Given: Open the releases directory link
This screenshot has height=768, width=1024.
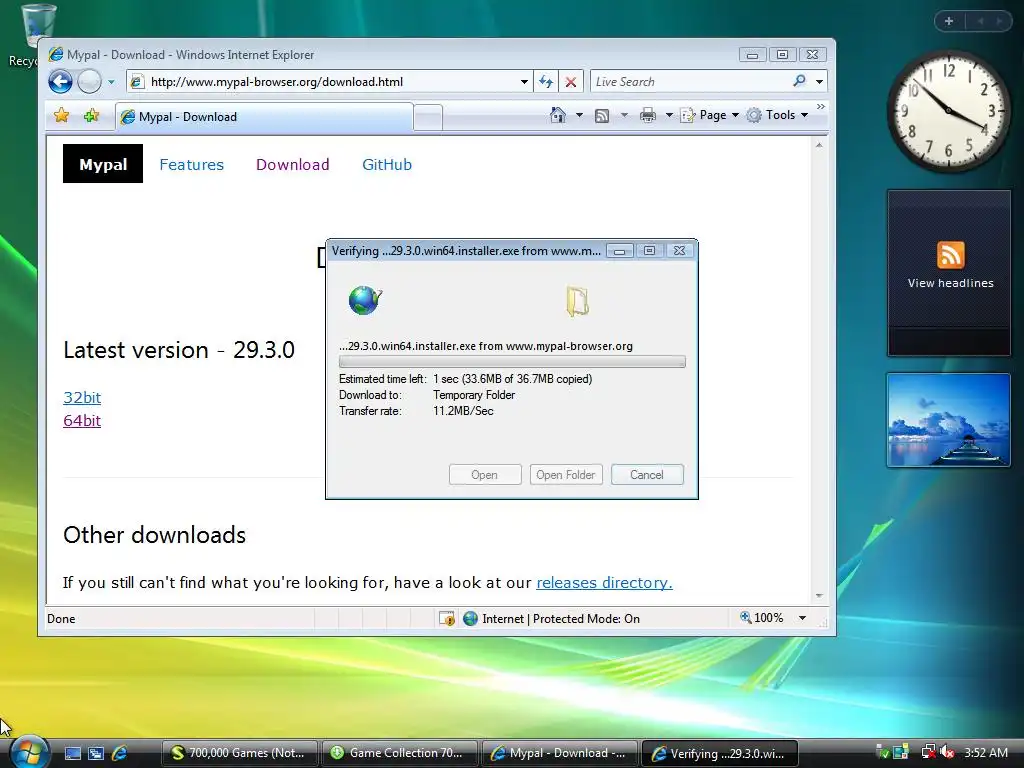Looking at the screenshot, I should point(604,583).
